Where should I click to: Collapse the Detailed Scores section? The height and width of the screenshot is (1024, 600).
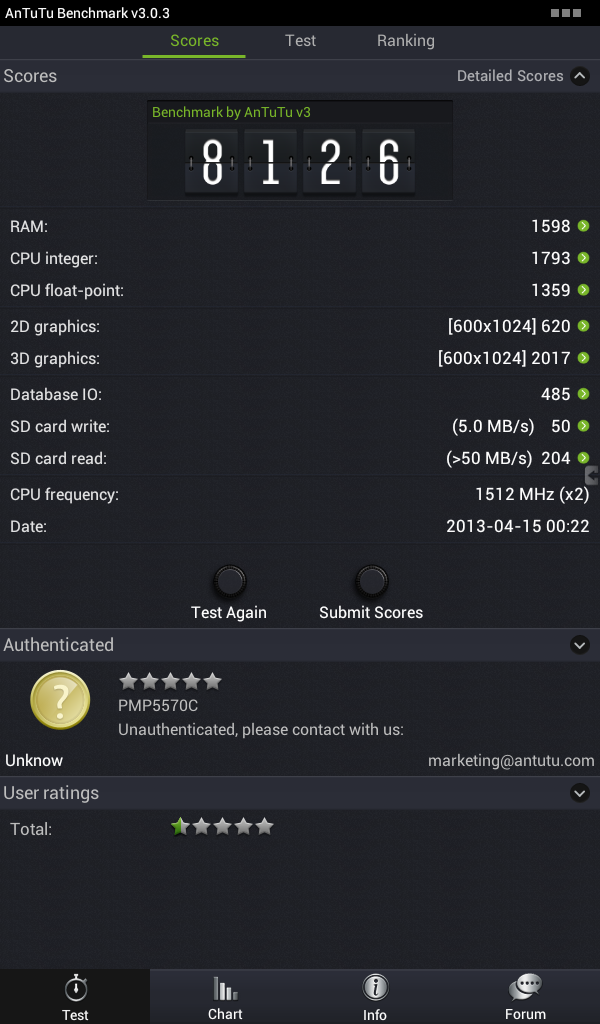pyautogui.click(x=580, y=76)
